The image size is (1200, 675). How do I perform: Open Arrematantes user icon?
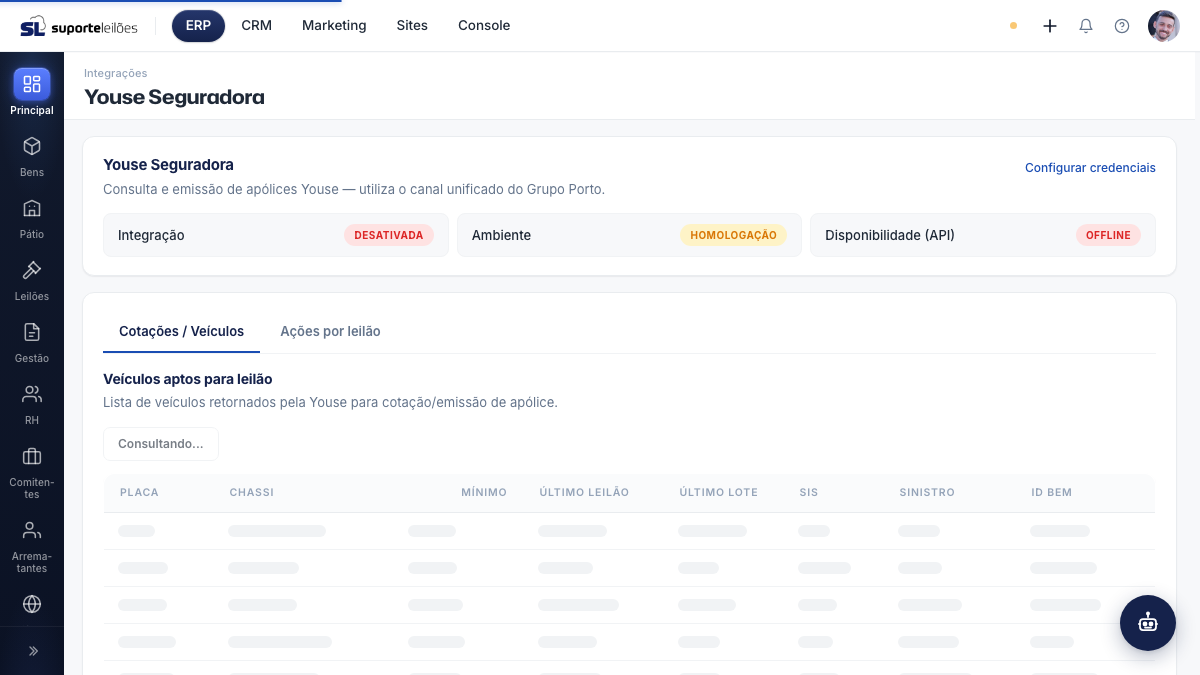32,530
